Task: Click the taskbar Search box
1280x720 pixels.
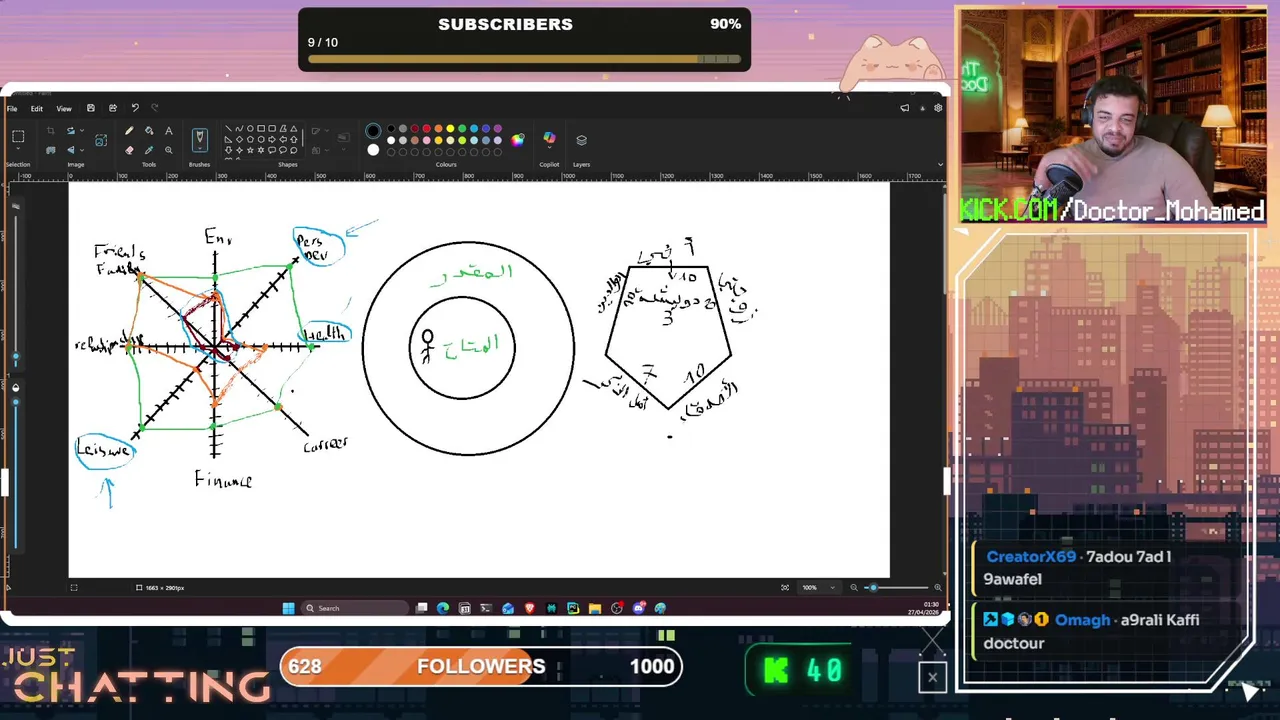Action: (x=355, y=608)
